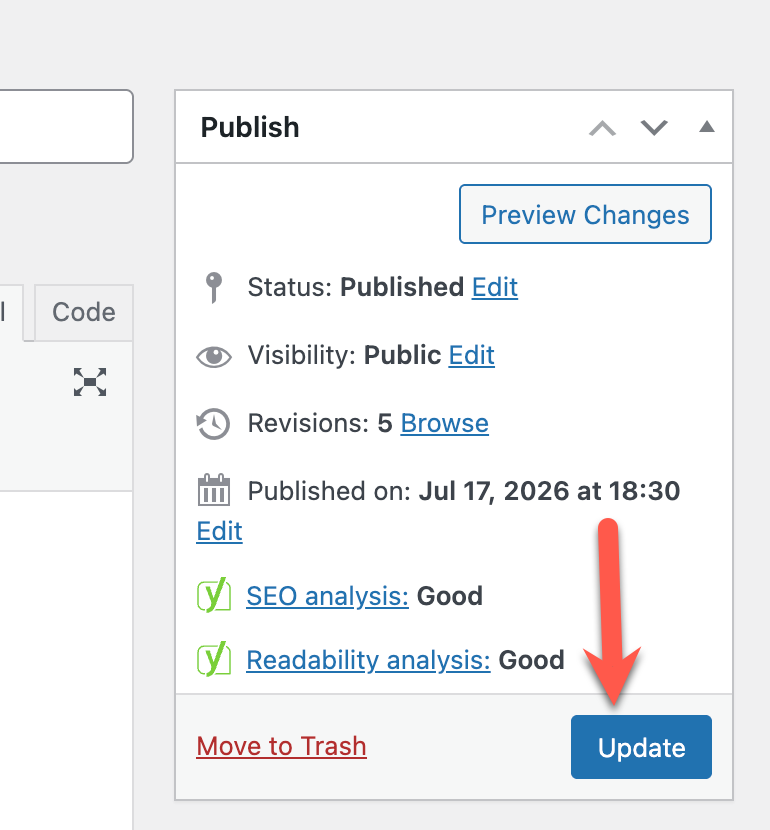Click the visibility eye icon
The image size is (770, 830).
pos(214,356)
